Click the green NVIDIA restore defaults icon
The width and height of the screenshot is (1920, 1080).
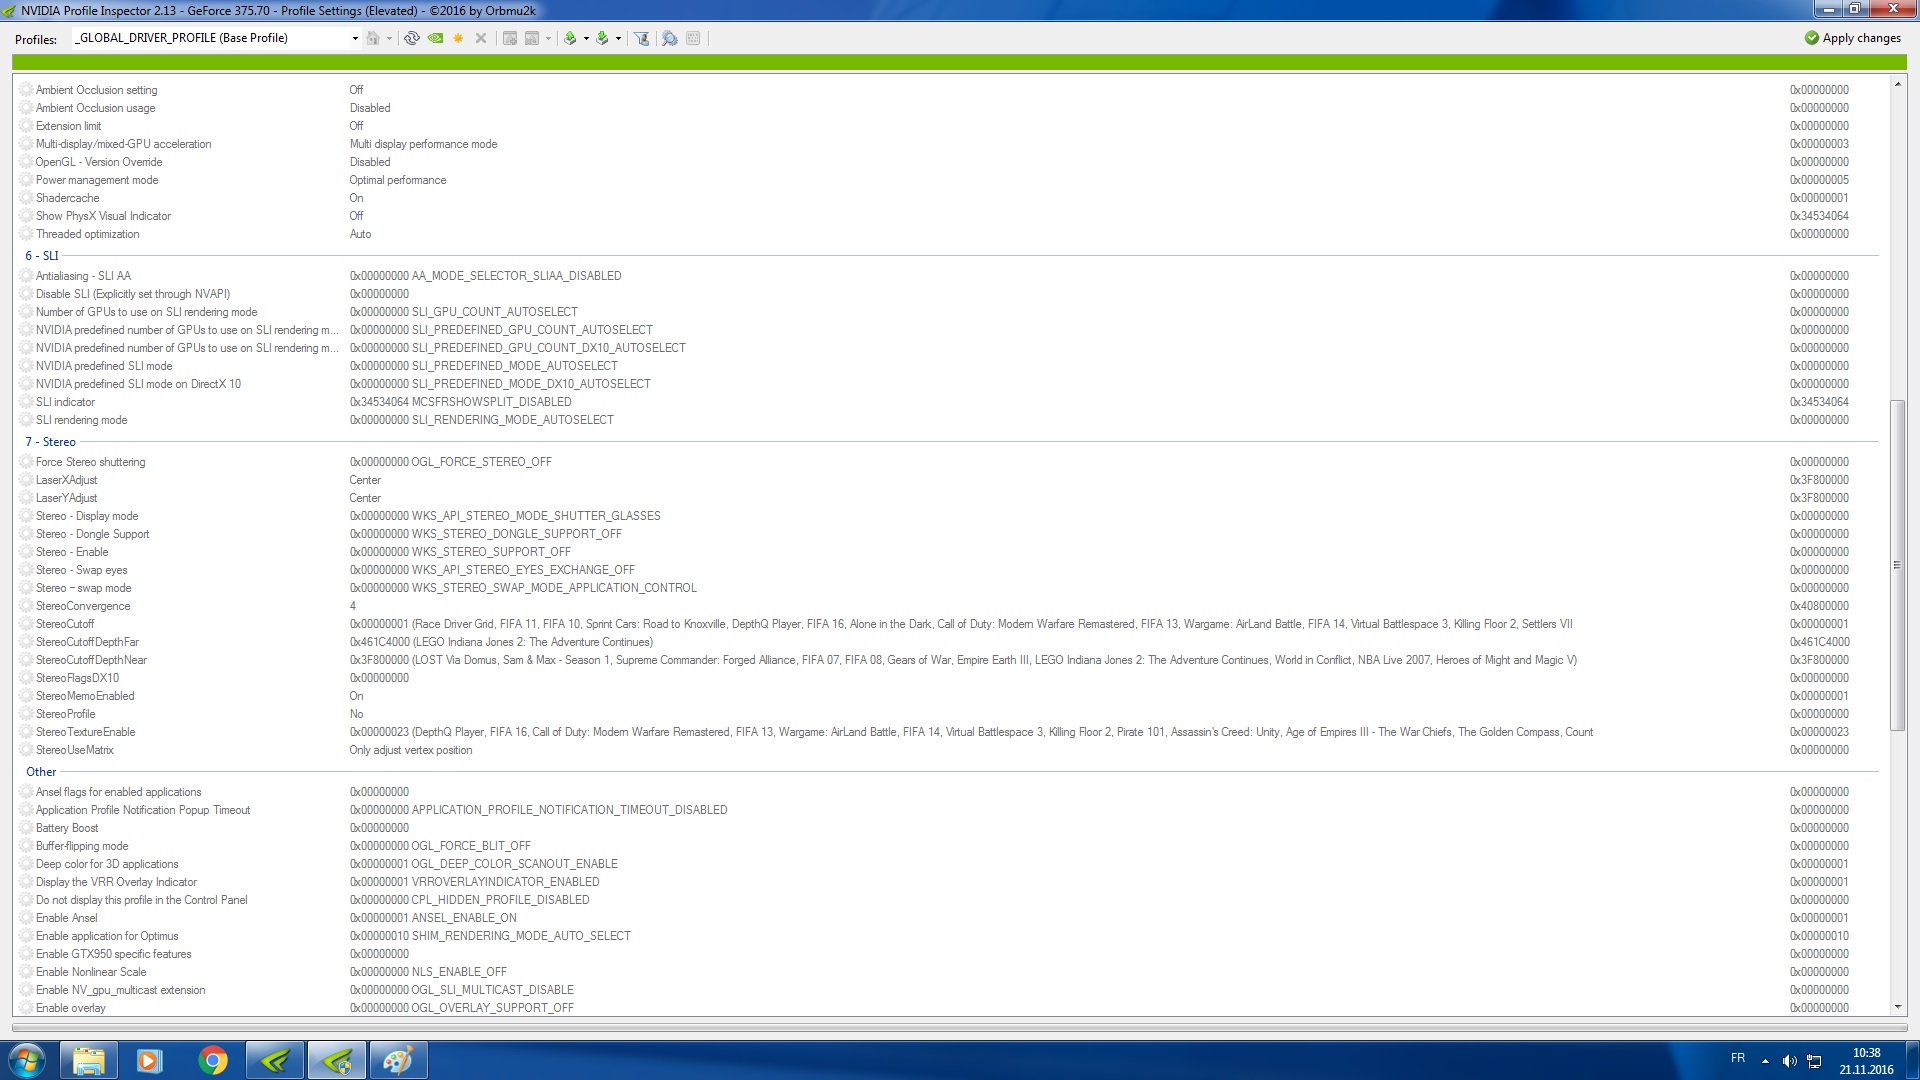[x=435, y=38]
